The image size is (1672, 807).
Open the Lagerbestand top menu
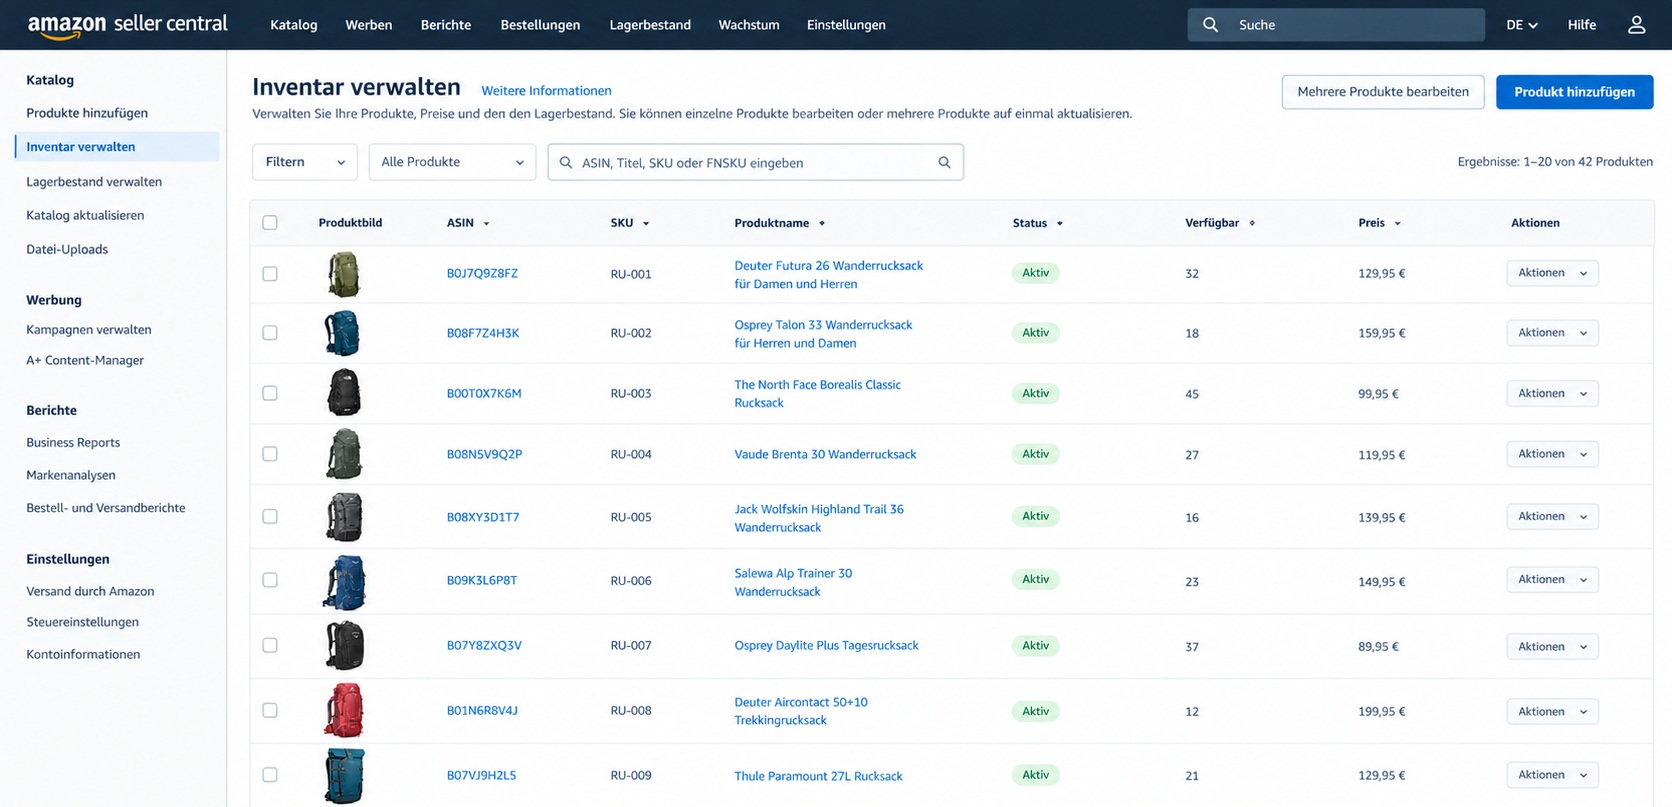pyautogui.click(x=650, y=25)
